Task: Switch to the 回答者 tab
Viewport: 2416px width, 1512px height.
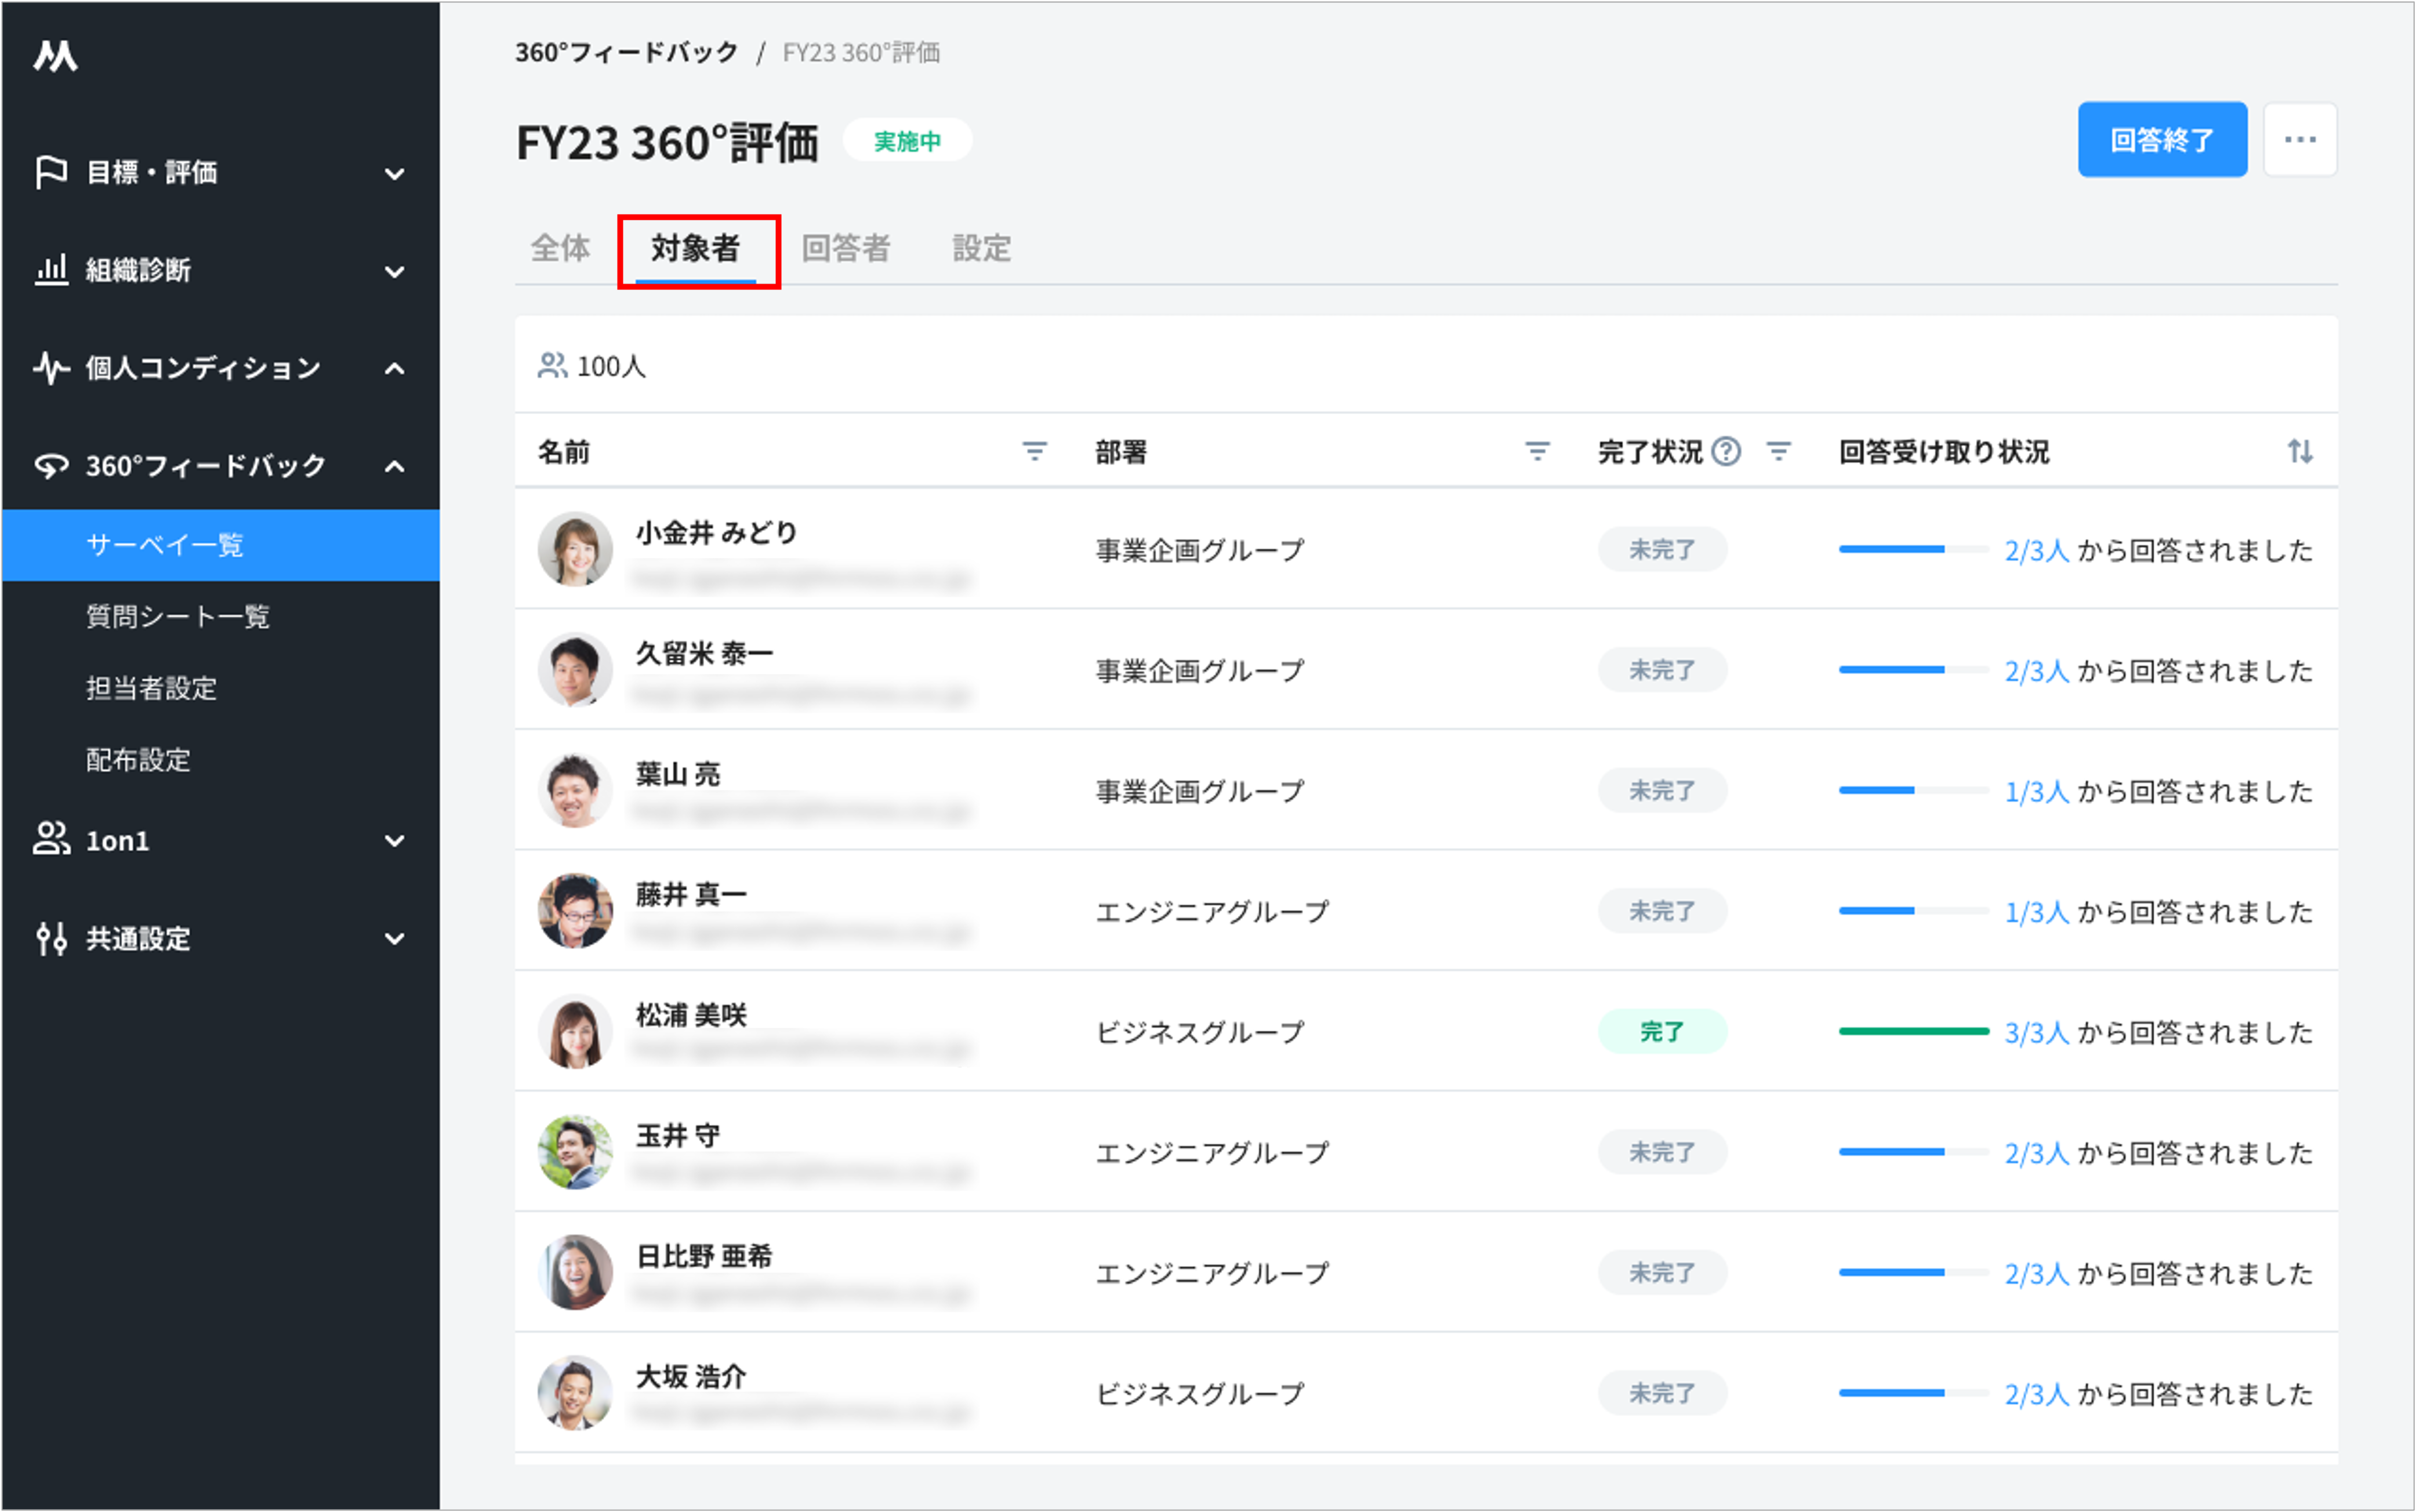Action: pos(845,248)
